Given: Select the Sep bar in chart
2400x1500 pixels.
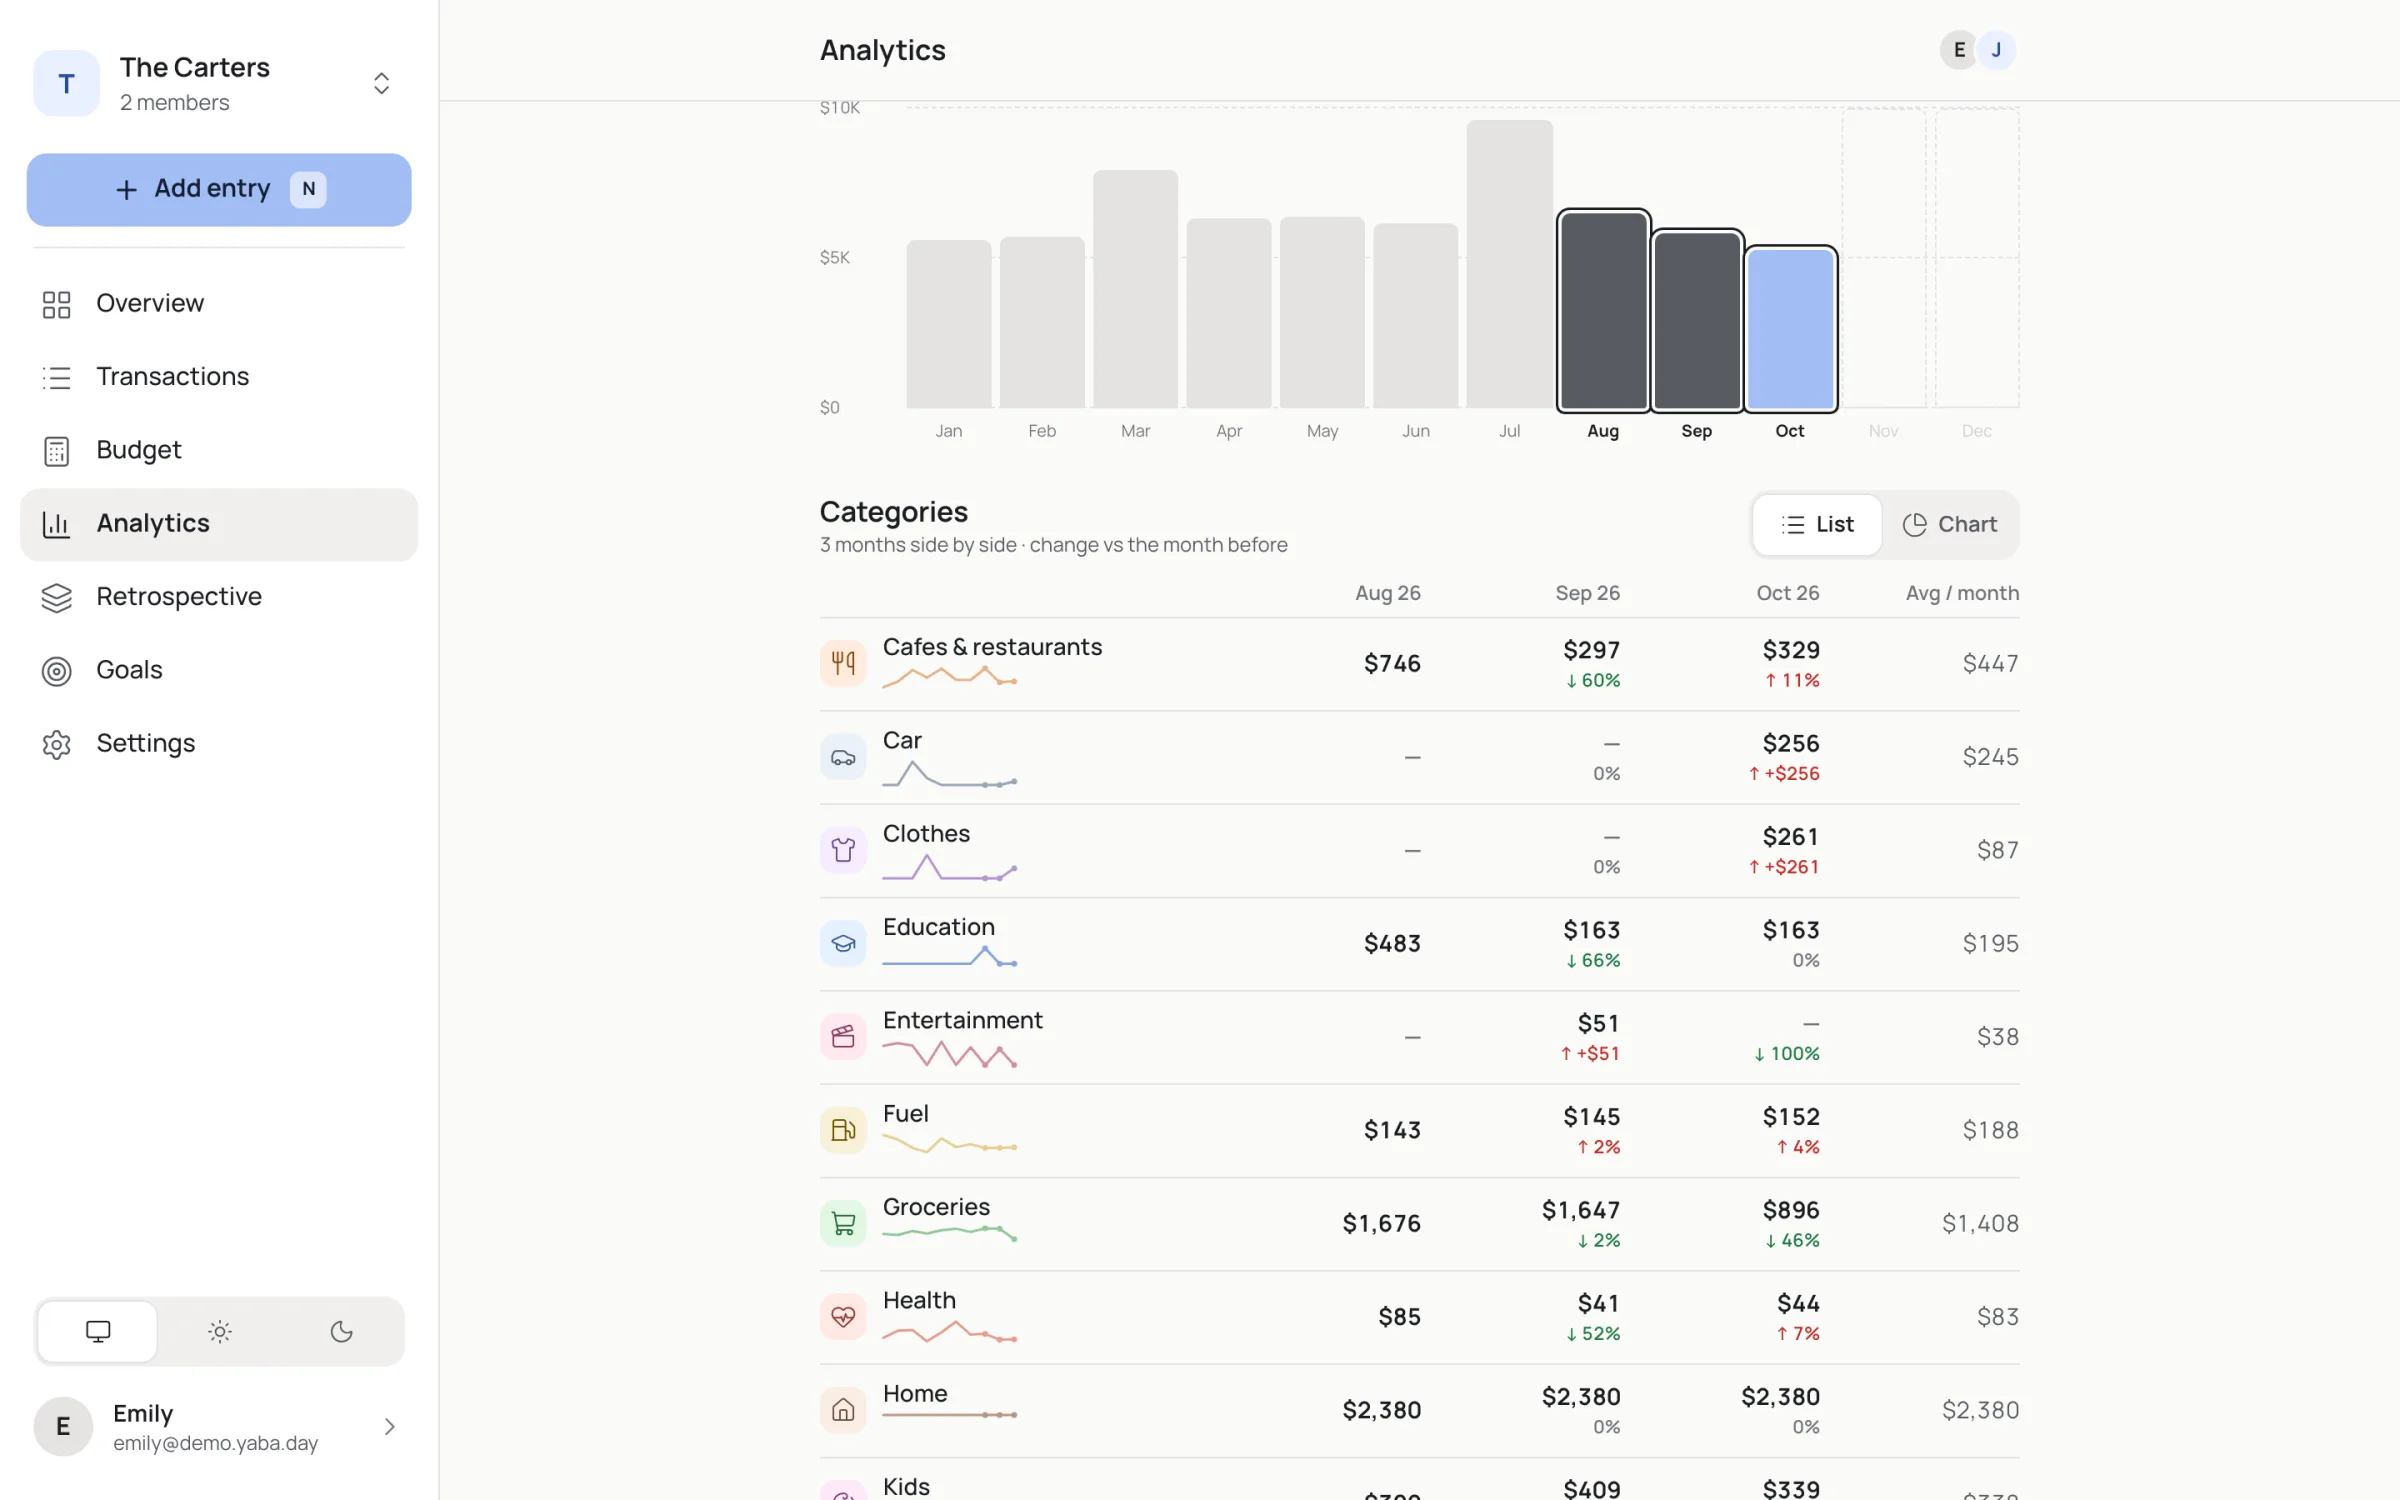Looking at the screenshot, I should 1697,321.
